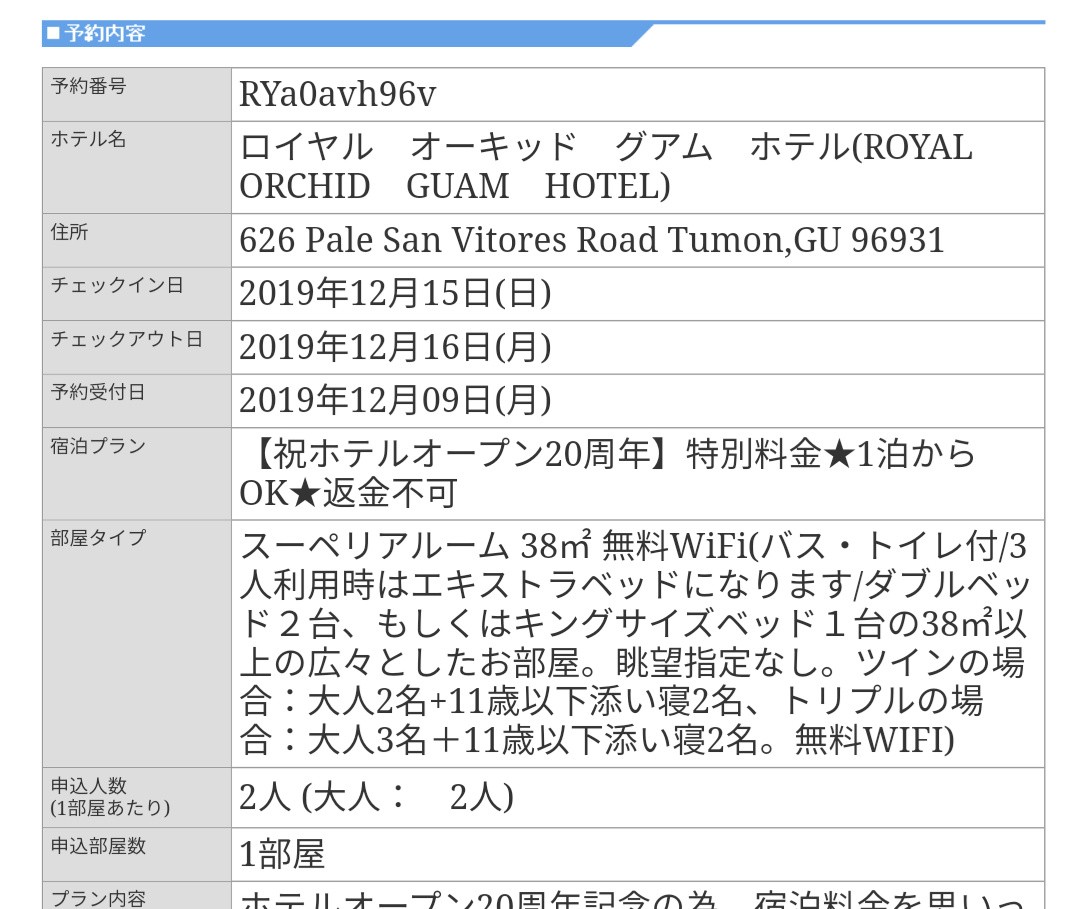1080x909 pixels.
Task: Select the 予約番号 label cell
Action: point(137,94)
